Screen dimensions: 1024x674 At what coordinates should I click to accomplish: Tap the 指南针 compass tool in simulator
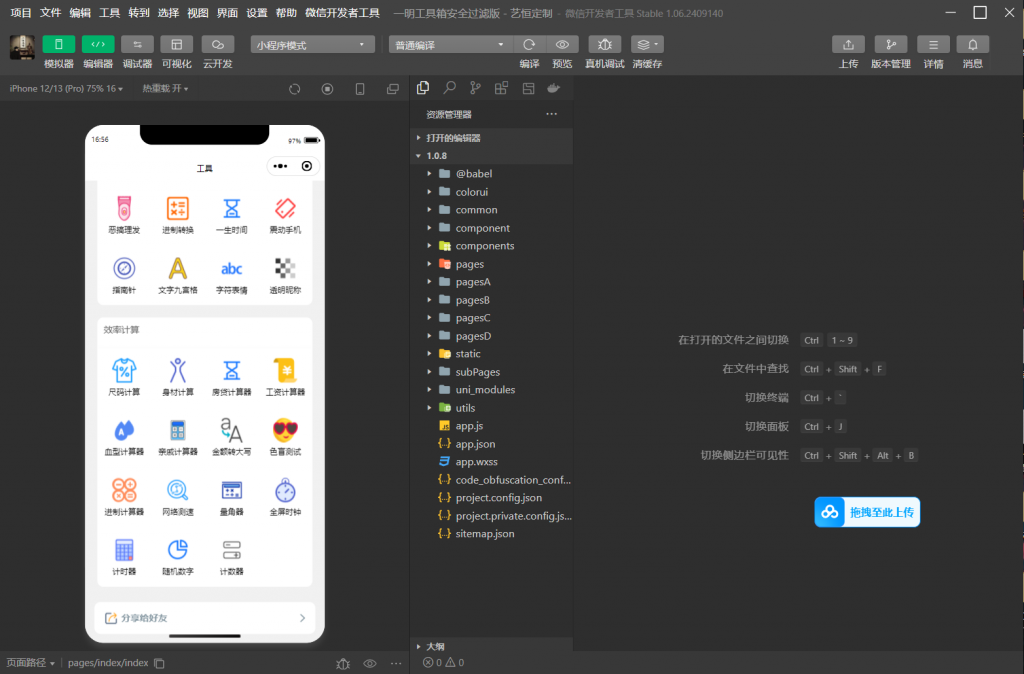(x=124, y=275)
